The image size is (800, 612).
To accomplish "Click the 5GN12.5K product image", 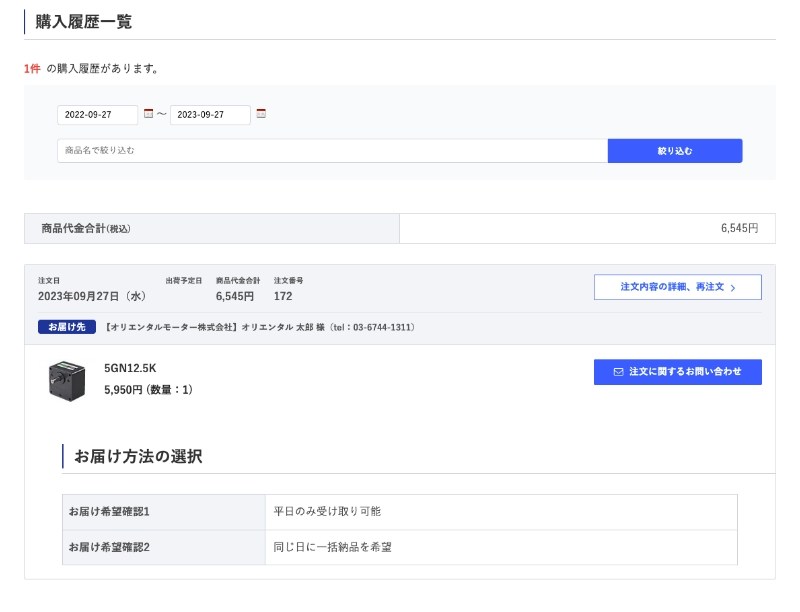I will click(x=68, y=381).
